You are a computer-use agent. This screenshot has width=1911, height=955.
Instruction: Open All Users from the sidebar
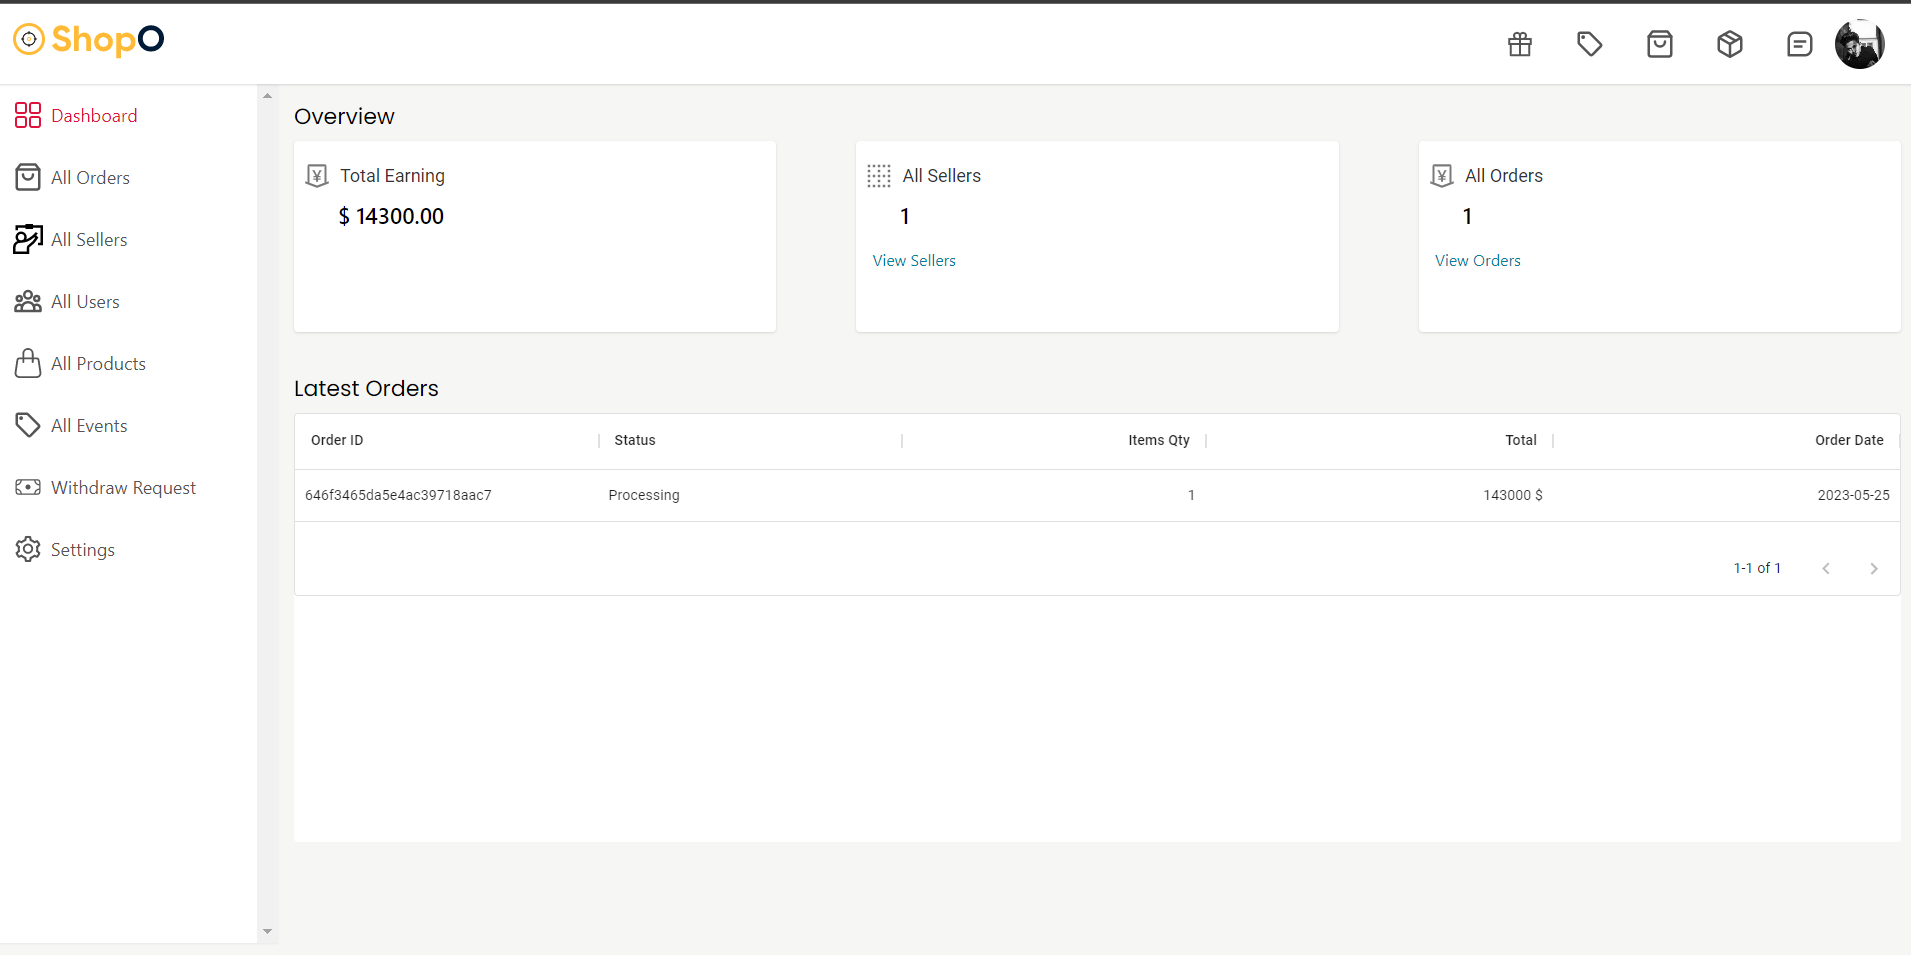pos(86,301)
